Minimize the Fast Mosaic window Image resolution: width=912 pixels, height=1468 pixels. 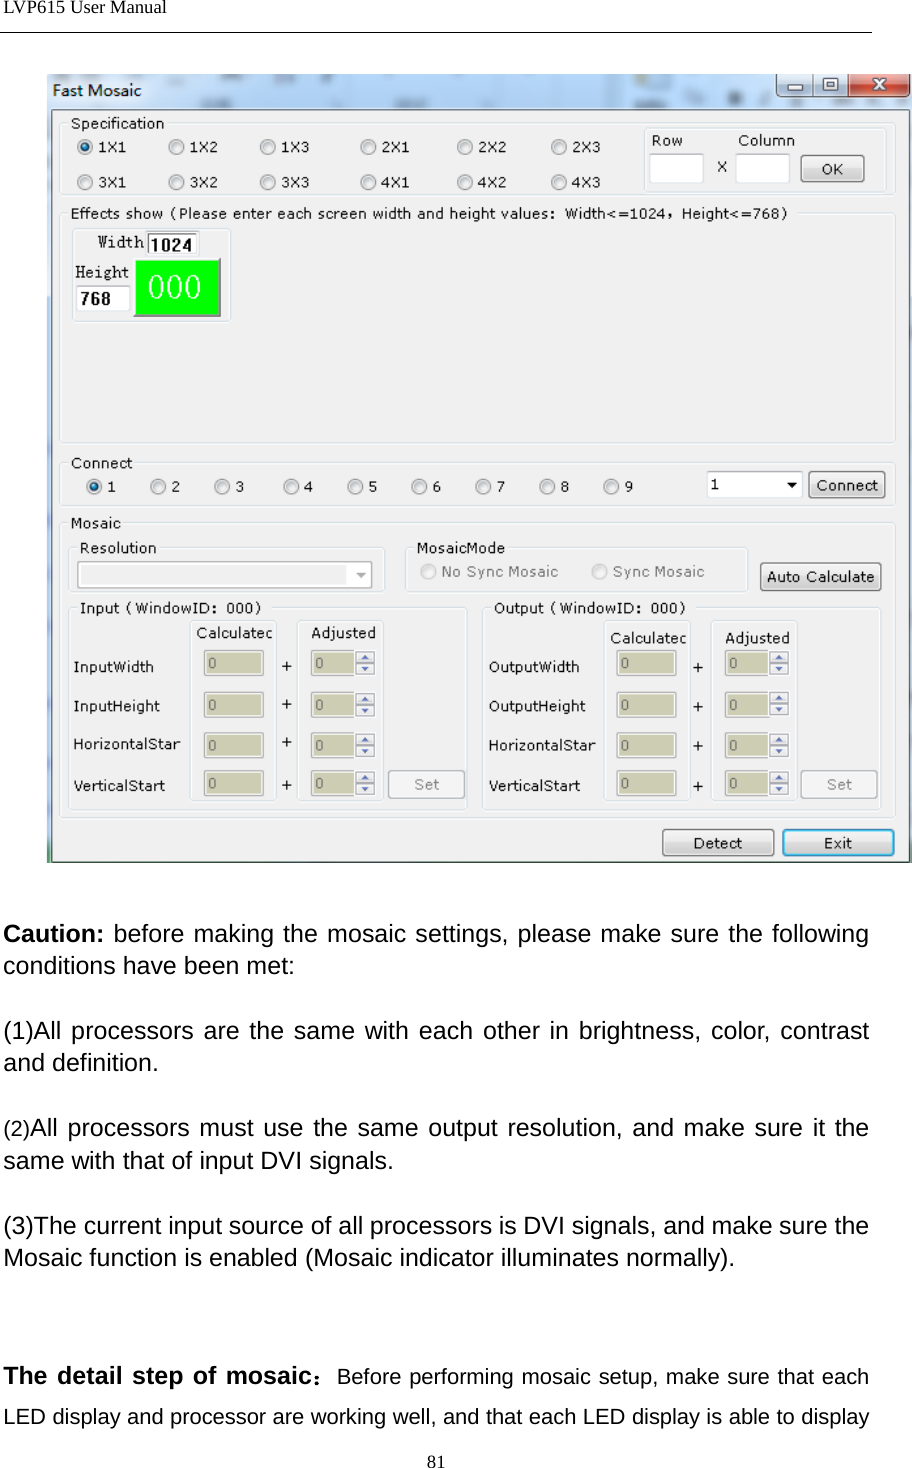[795, 86]
